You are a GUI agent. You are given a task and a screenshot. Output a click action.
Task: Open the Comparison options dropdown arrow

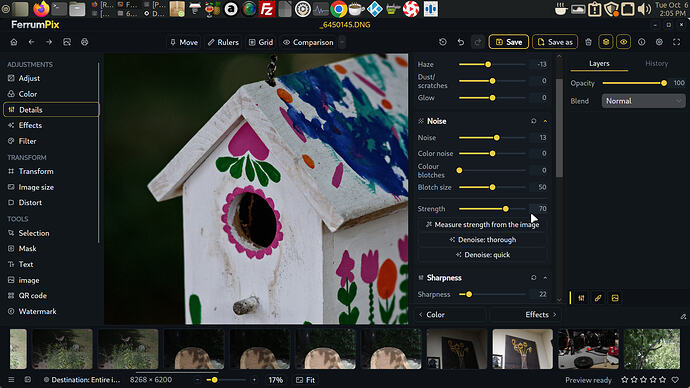[342, 42]
